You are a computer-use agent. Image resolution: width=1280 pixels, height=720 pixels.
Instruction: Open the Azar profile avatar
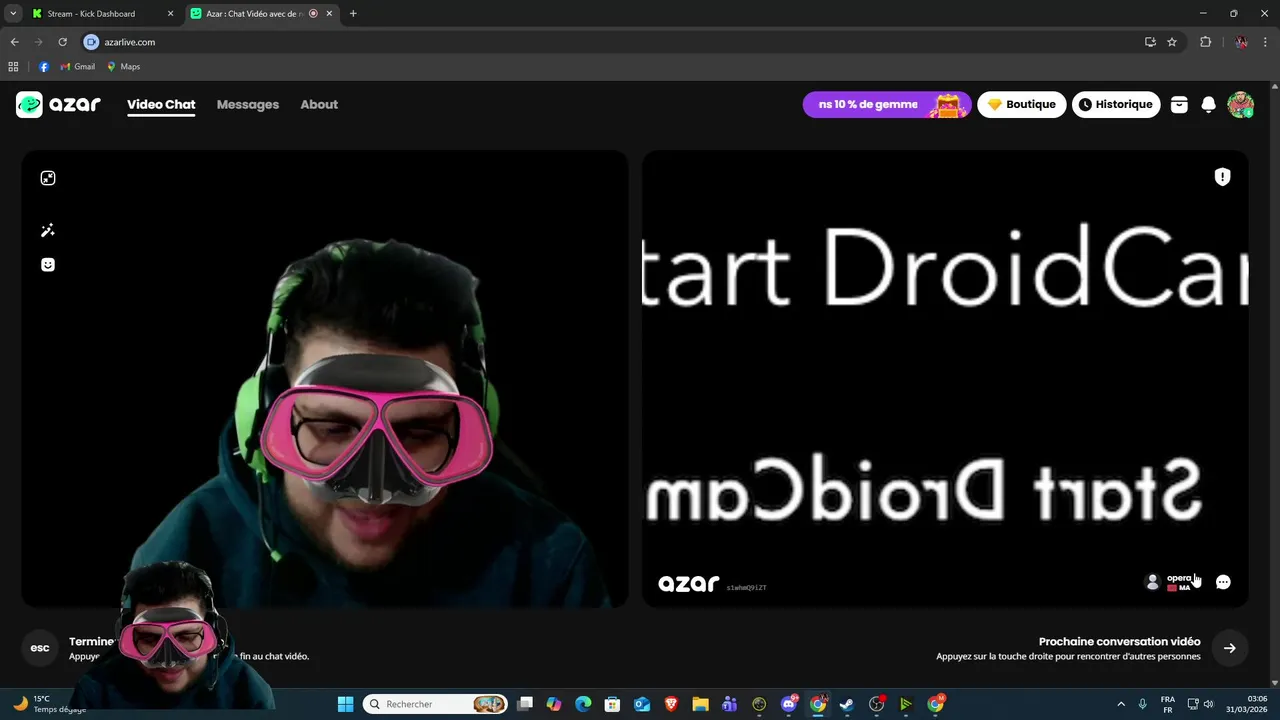tap(1240, 104)
